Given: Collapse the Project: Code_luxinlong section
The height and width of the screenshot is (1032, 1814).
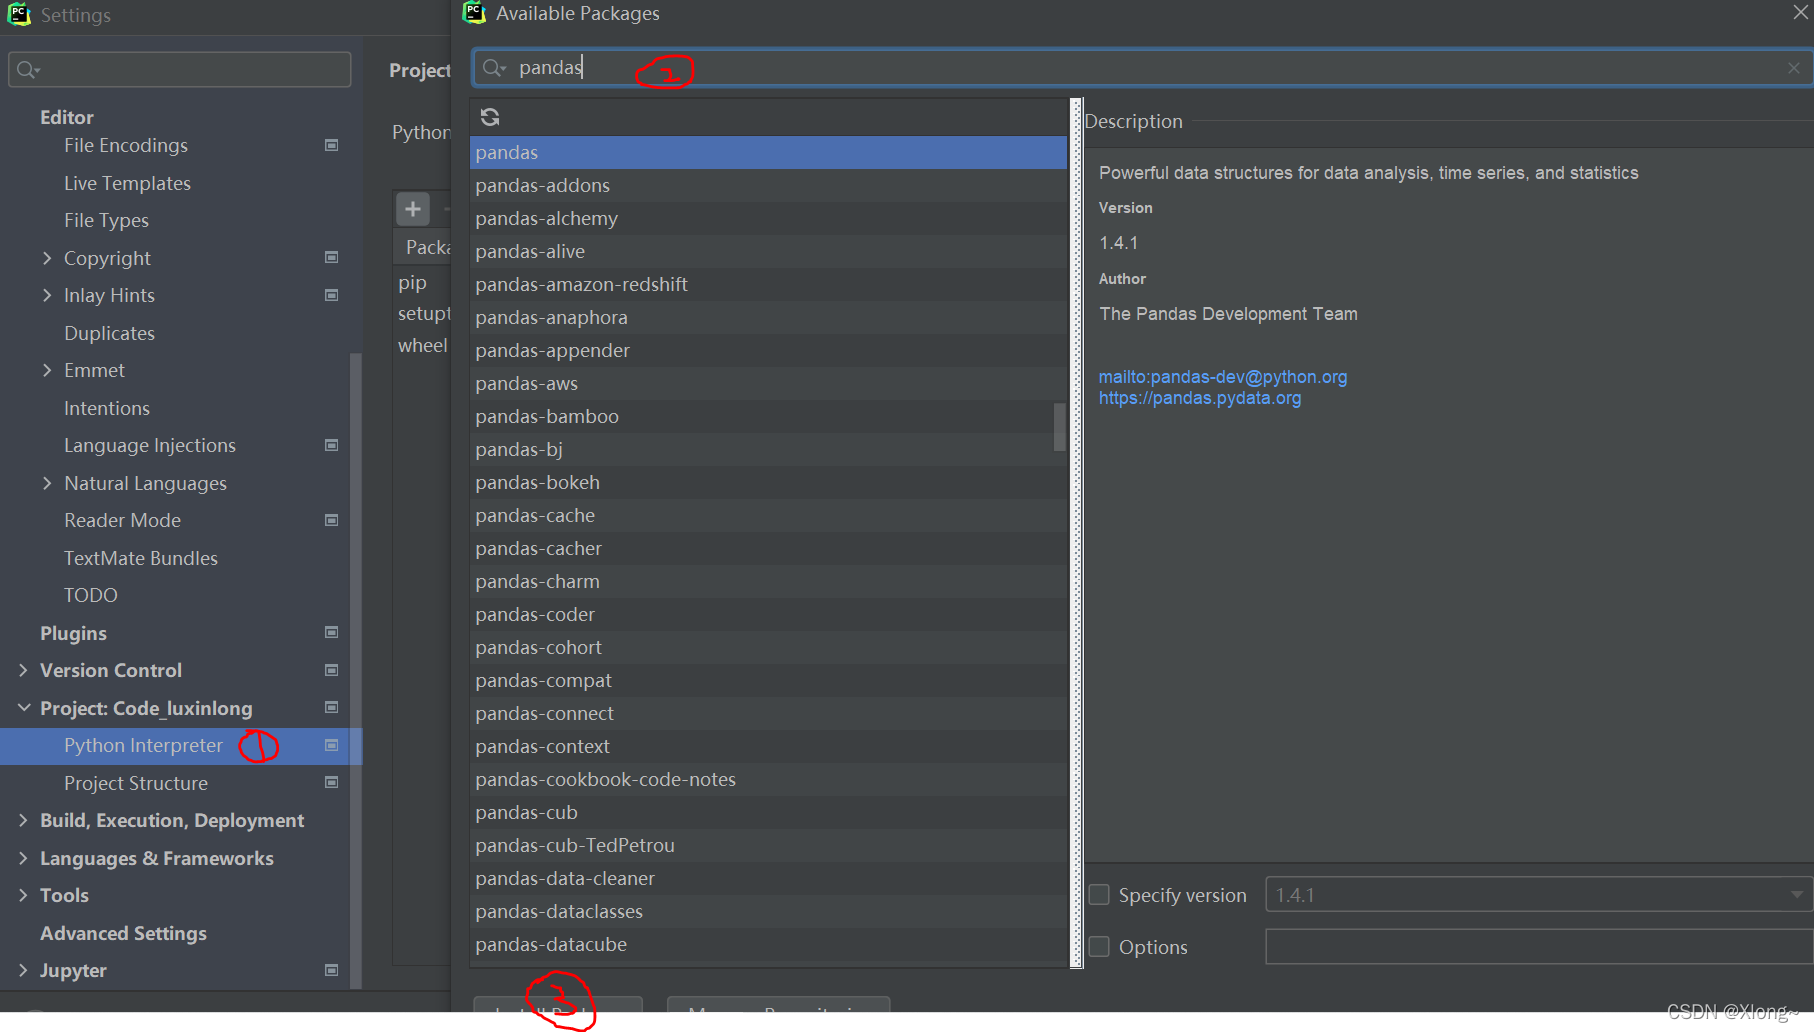Looking at the screenshot, I should pos(23,708).
